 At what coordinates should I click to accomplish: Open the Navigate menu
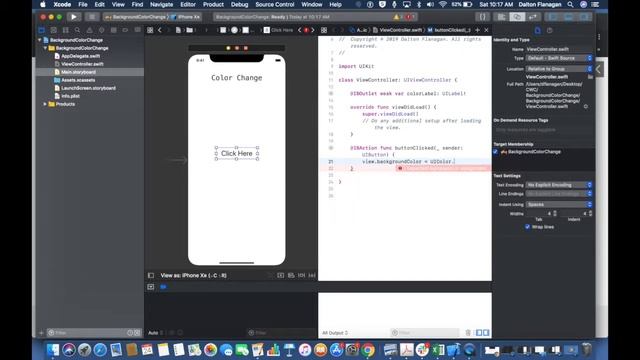pyautogui.click(x=162, y=4)
